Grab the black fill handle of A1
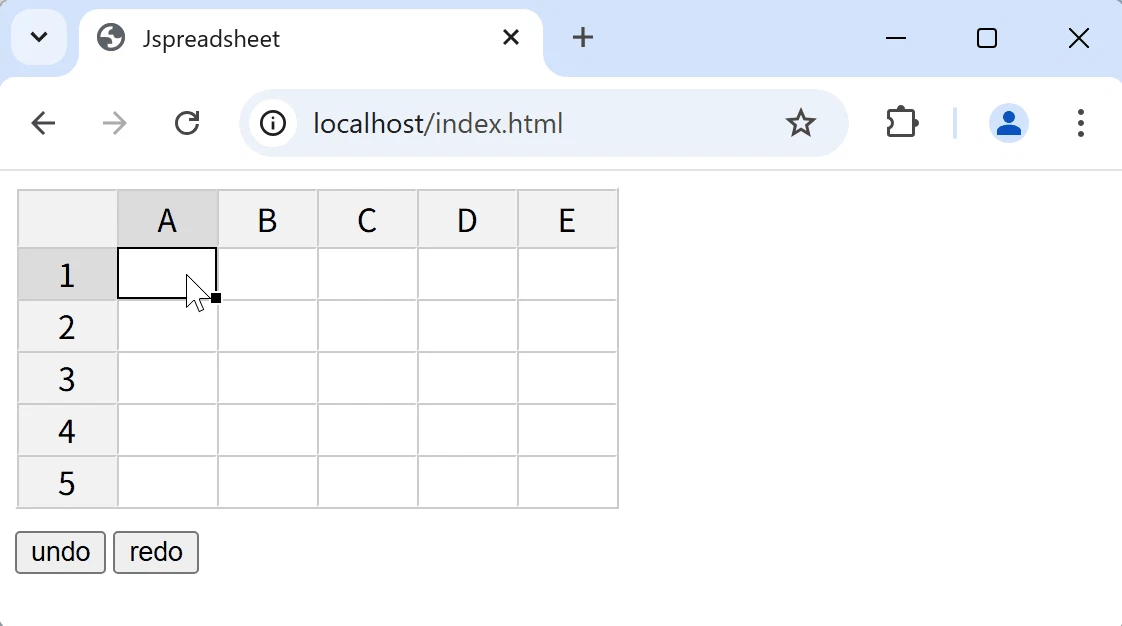This screenshot has width=1122, height=626. click(216, 298)
